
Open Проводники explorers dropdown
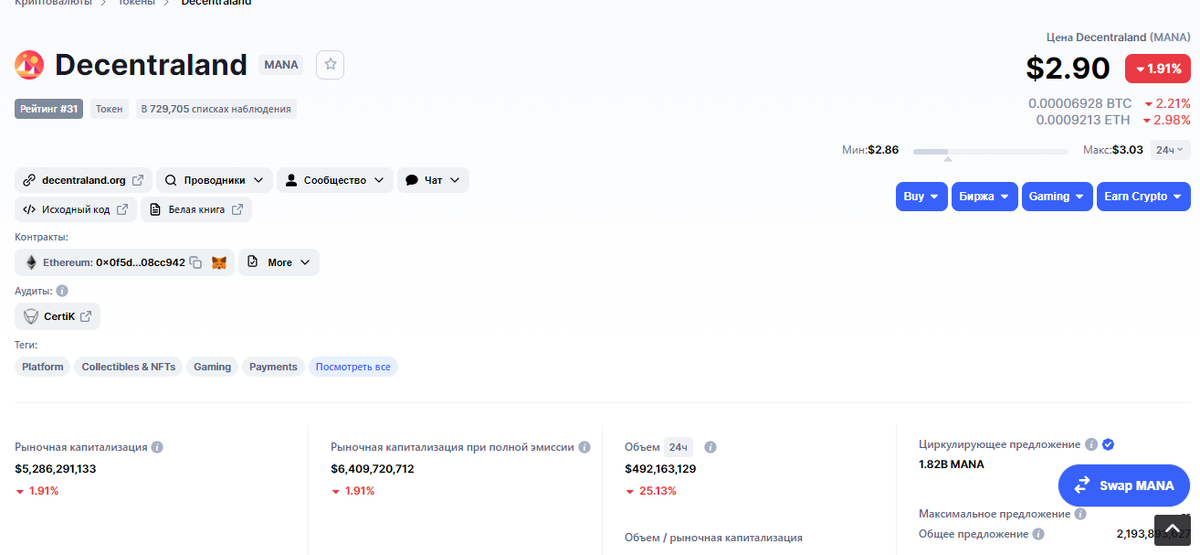point(214,180)
